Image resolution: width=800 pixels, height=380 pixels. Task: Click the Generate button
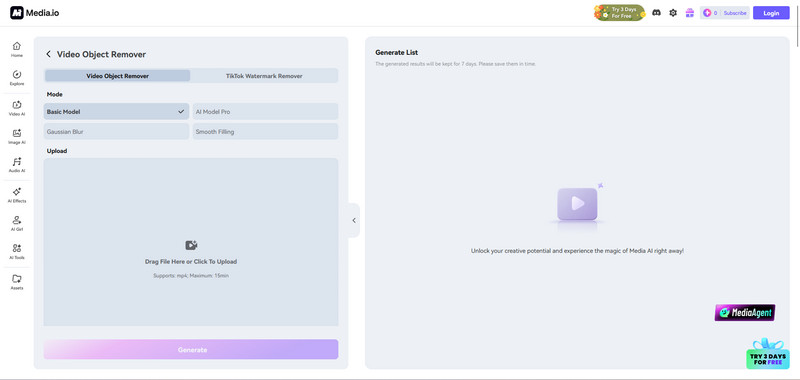click(x=191, y=349)
